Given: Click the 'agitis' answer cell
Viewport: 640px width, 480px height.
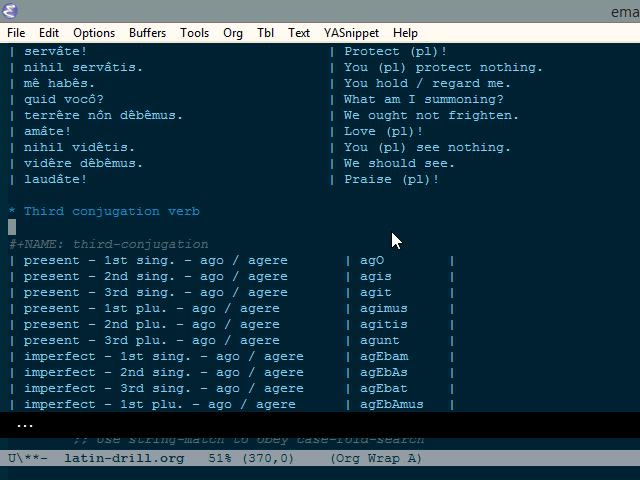Looking at the screenshot, I should (384, 324).
